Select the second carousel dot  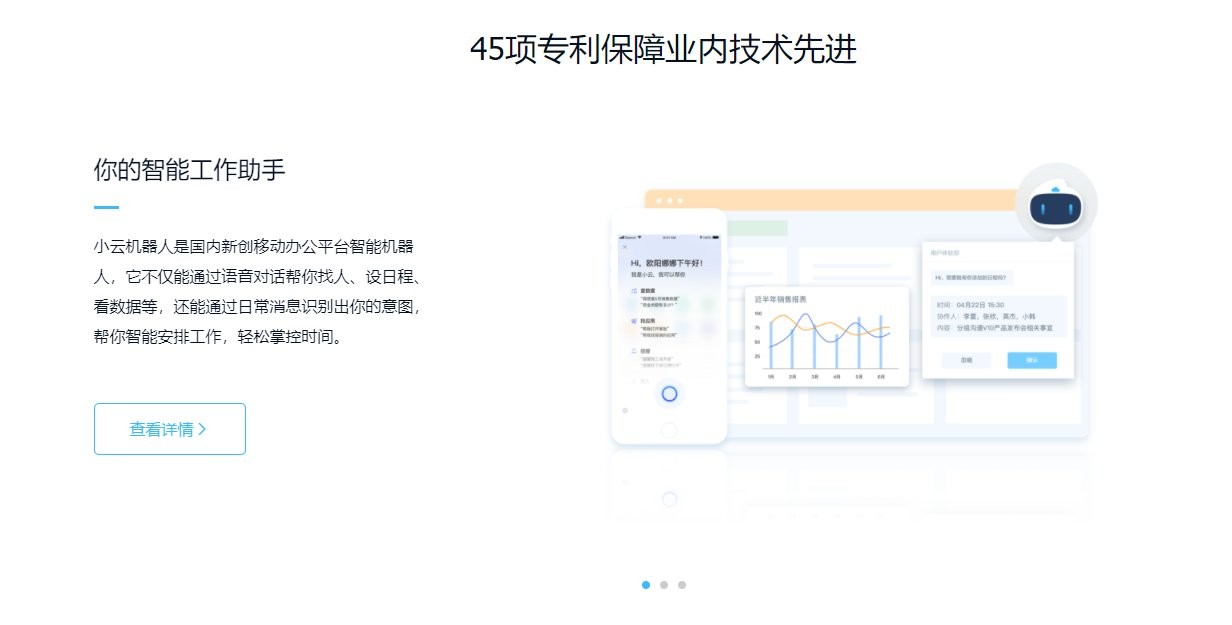point(664,585)
